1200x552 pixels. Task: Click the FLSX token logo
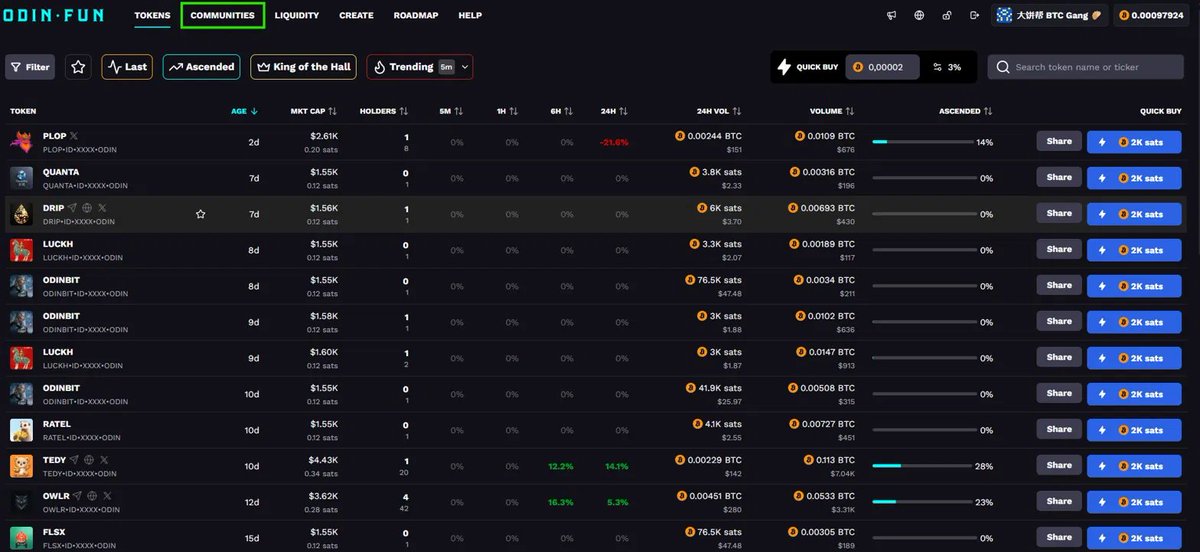[x=21, y=537]
